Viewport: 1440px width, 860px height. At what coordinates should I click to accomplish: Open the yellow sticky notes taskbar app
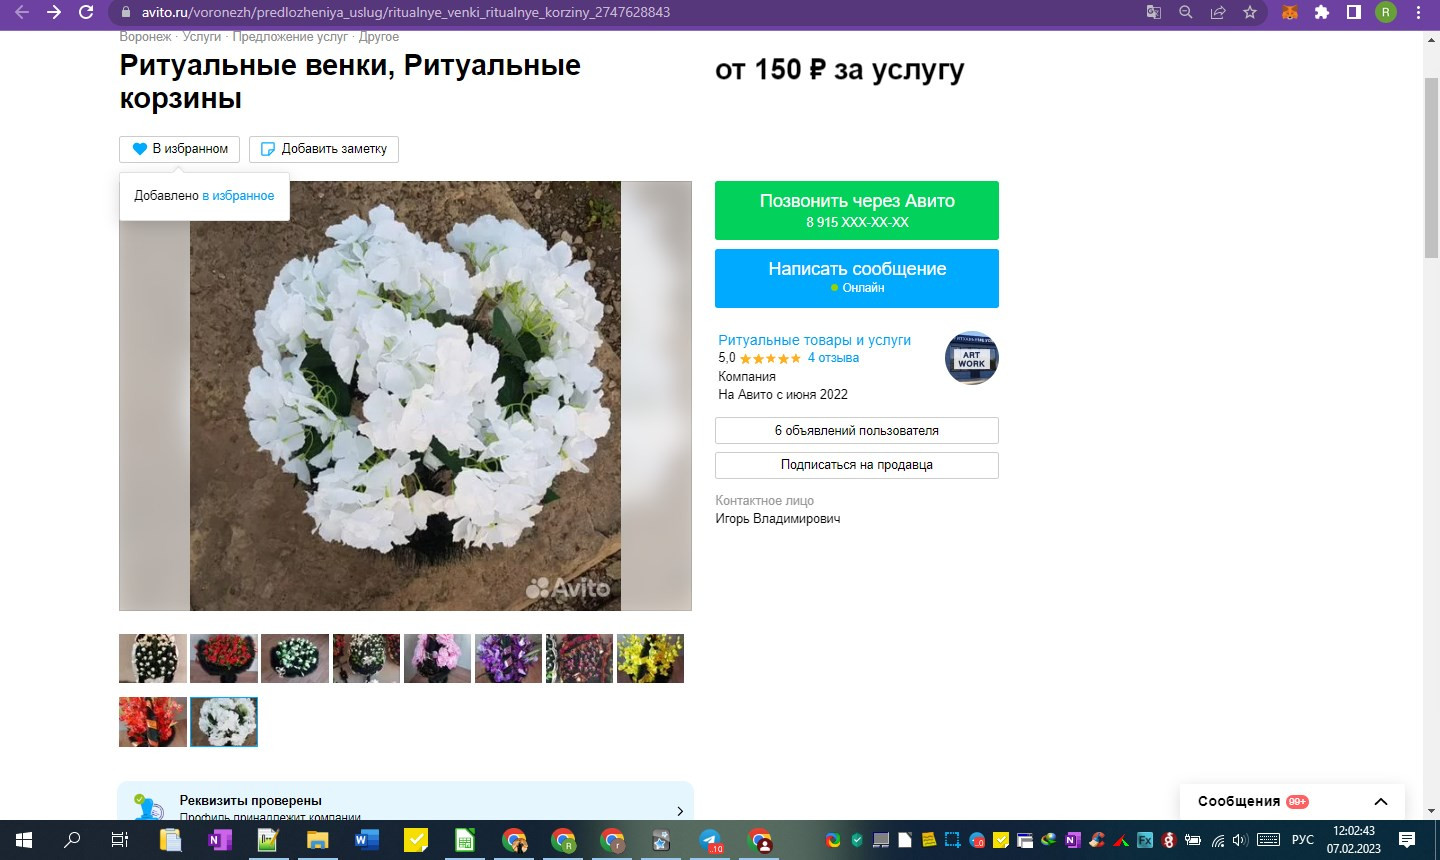(415, 840)
